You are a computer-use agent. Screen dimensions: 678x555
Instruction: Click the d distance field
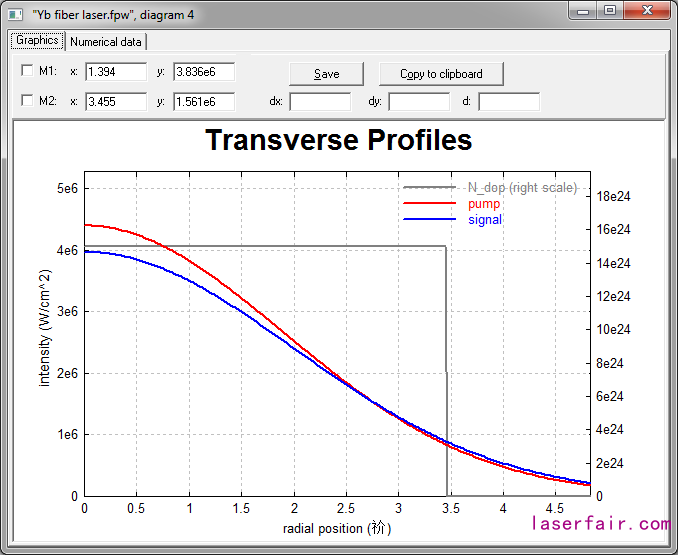[x=509, y=102]
